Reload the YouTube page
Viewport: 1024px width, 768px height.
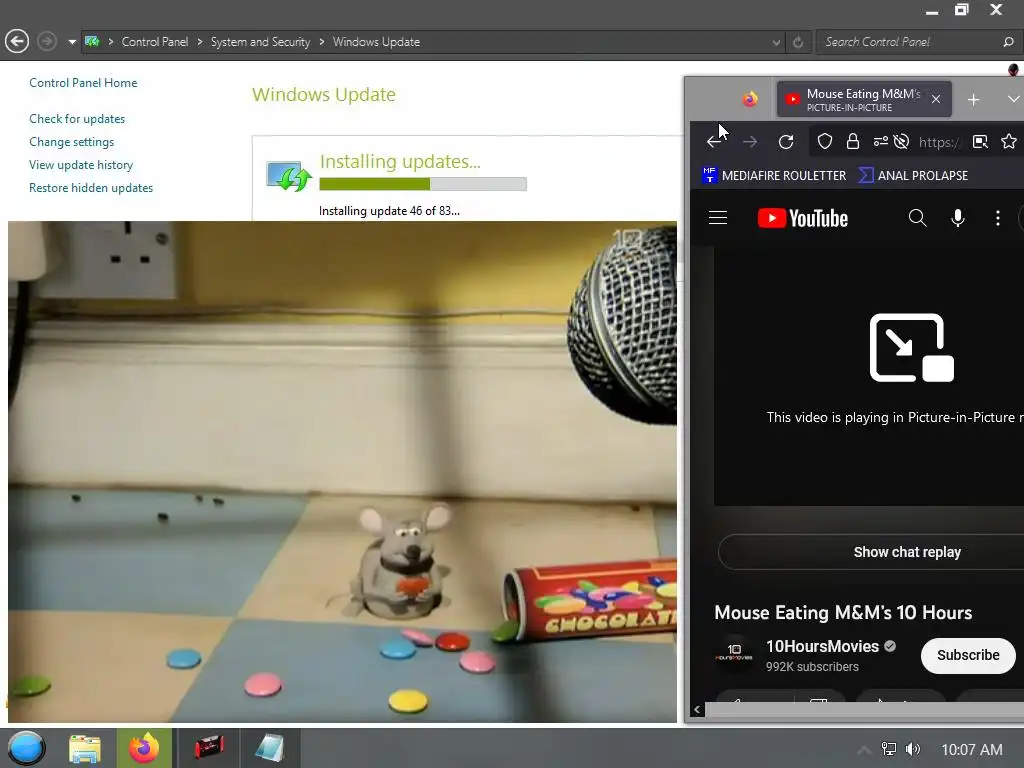click(786, 142)
